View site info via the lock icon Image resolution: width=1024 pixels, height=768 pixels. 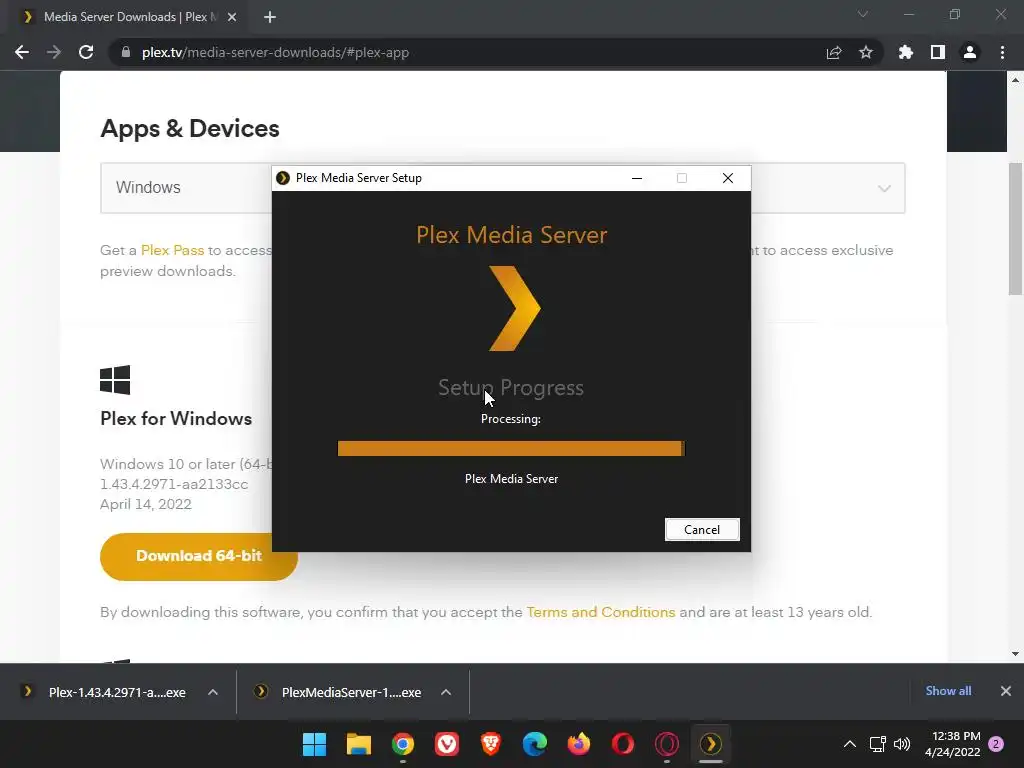[x=126, y=52]
